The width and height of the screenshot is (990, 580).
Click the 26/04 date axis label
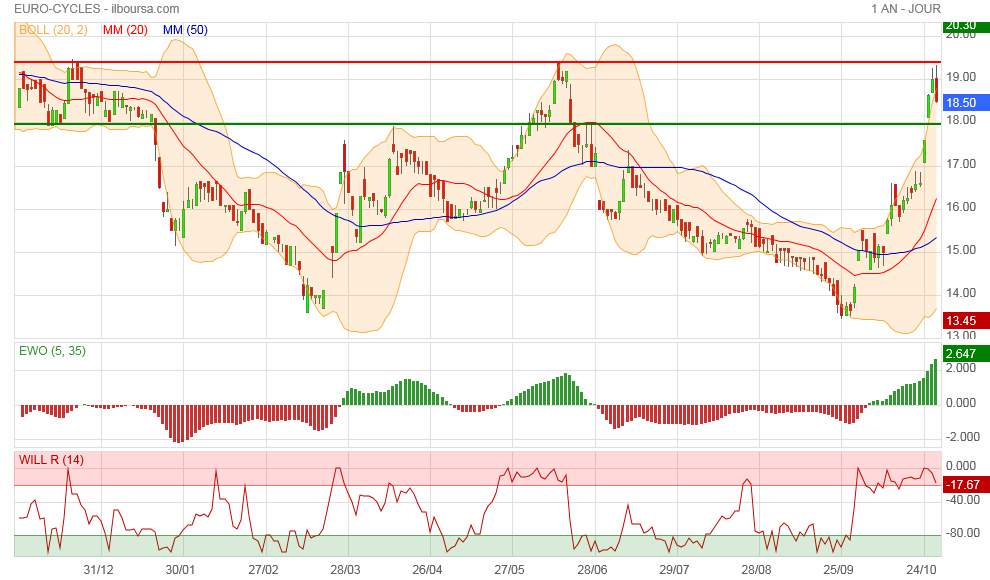coord(427,570)
